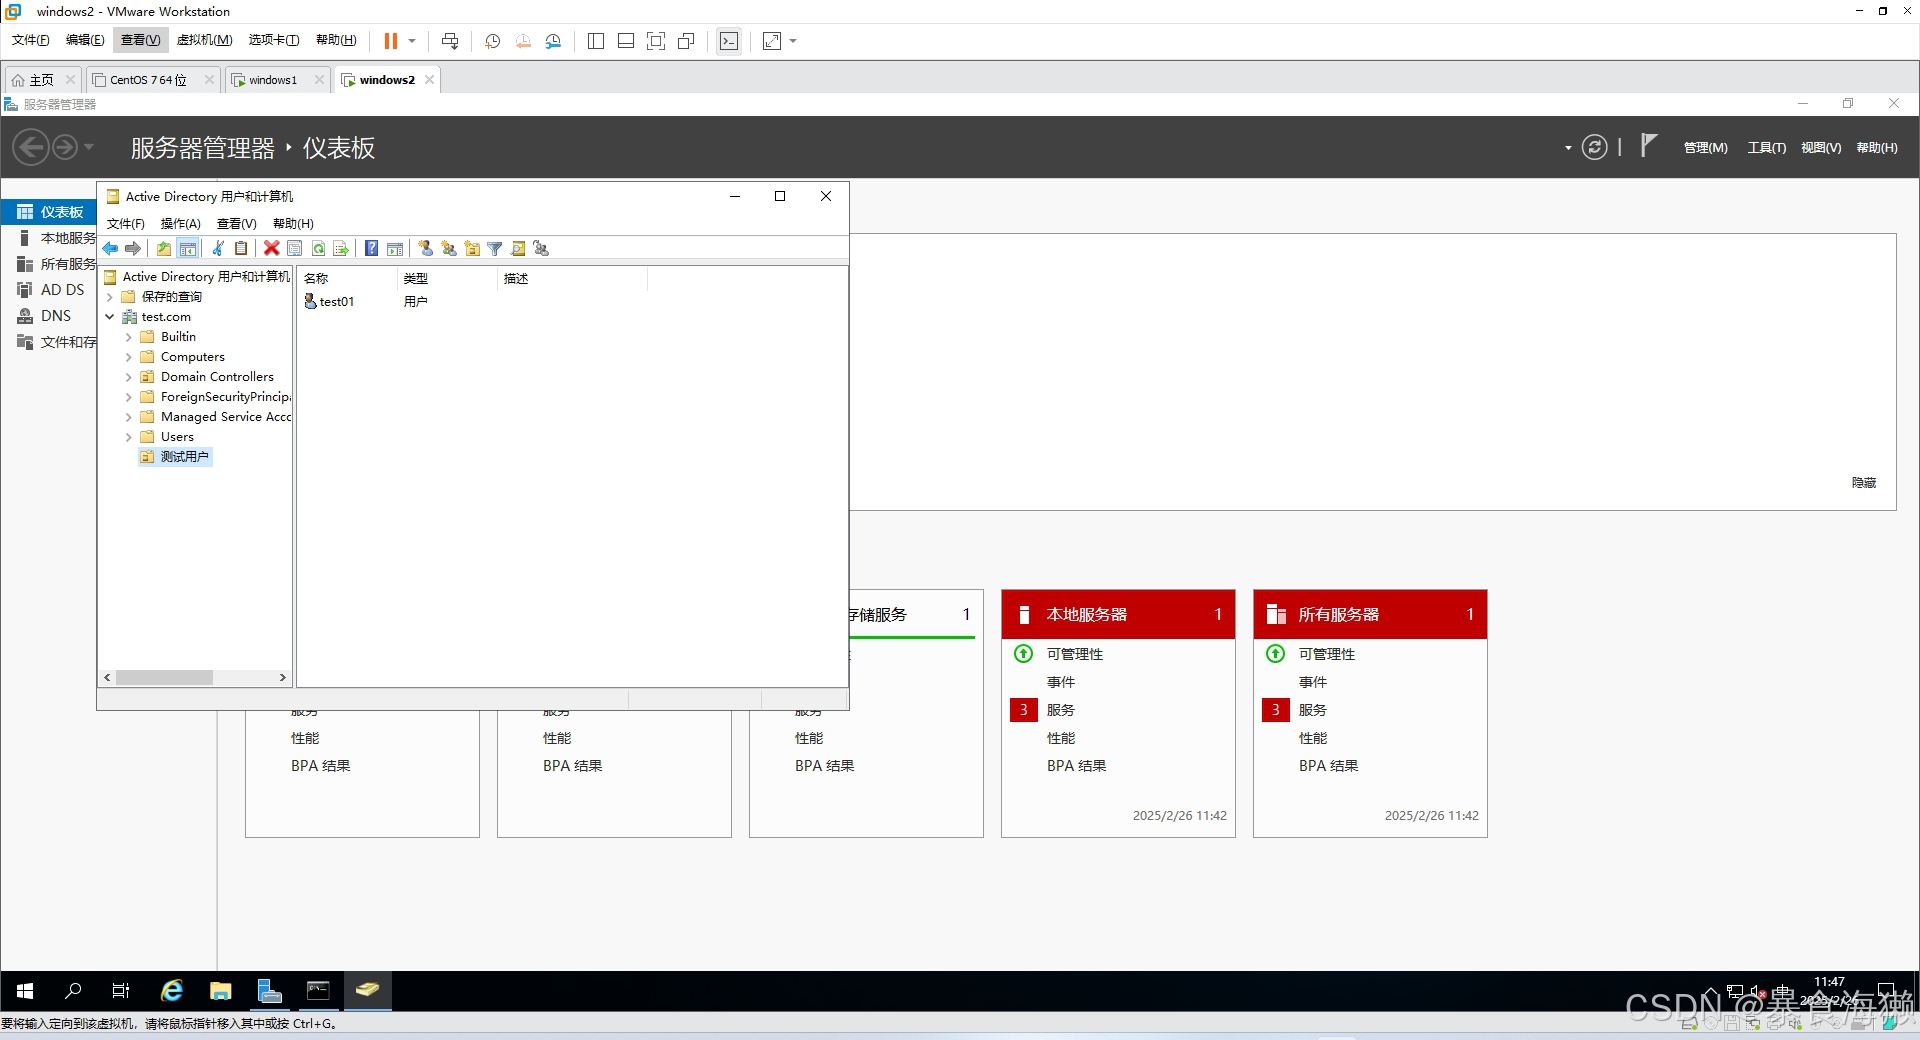The height and width of the screenshot is (1040, 1920).
Task: Enter full screen mode via VMware toolbar icon
Action: (656, 41)
